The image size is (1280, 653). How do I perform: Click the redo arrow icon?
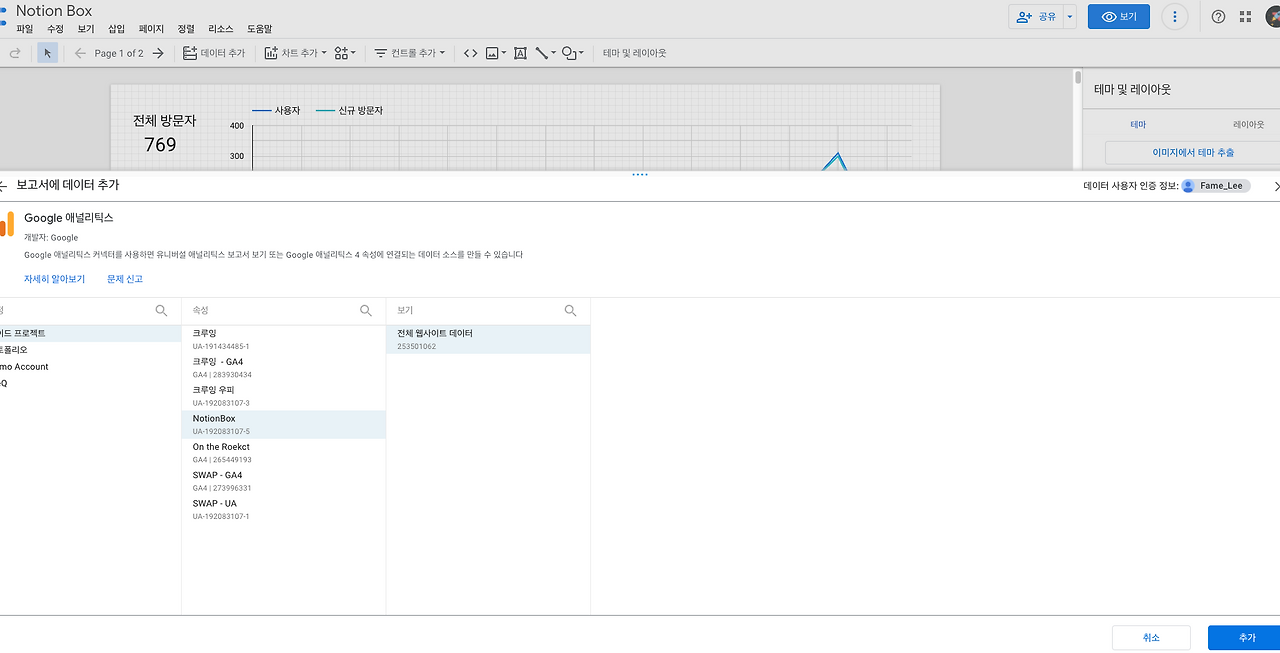tap(15, 53)
